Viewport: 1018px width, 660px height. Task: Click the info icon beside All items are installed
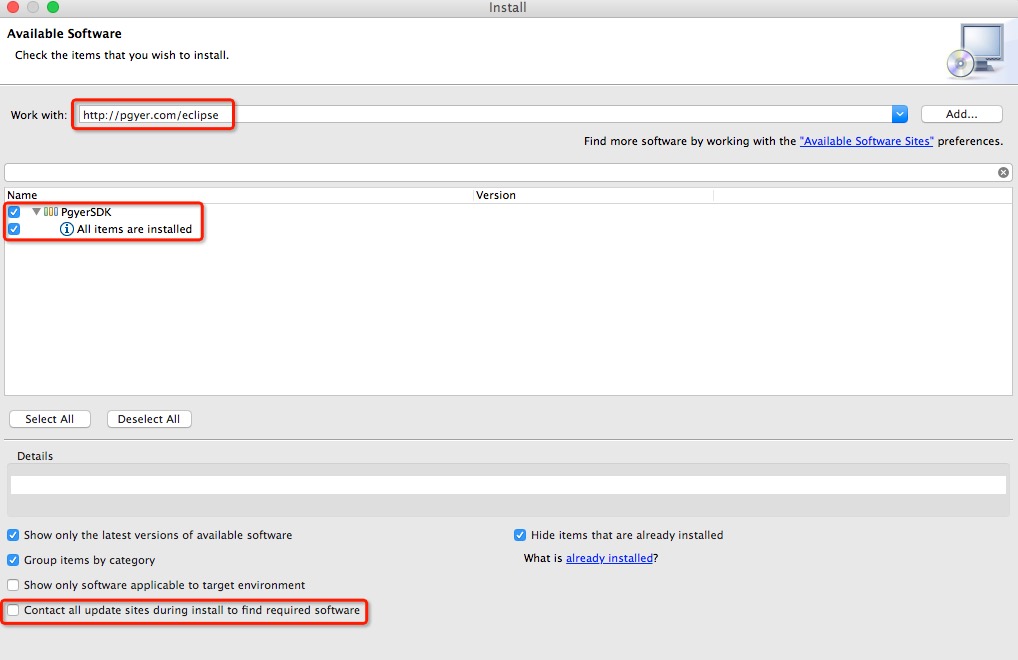point(68,229)
